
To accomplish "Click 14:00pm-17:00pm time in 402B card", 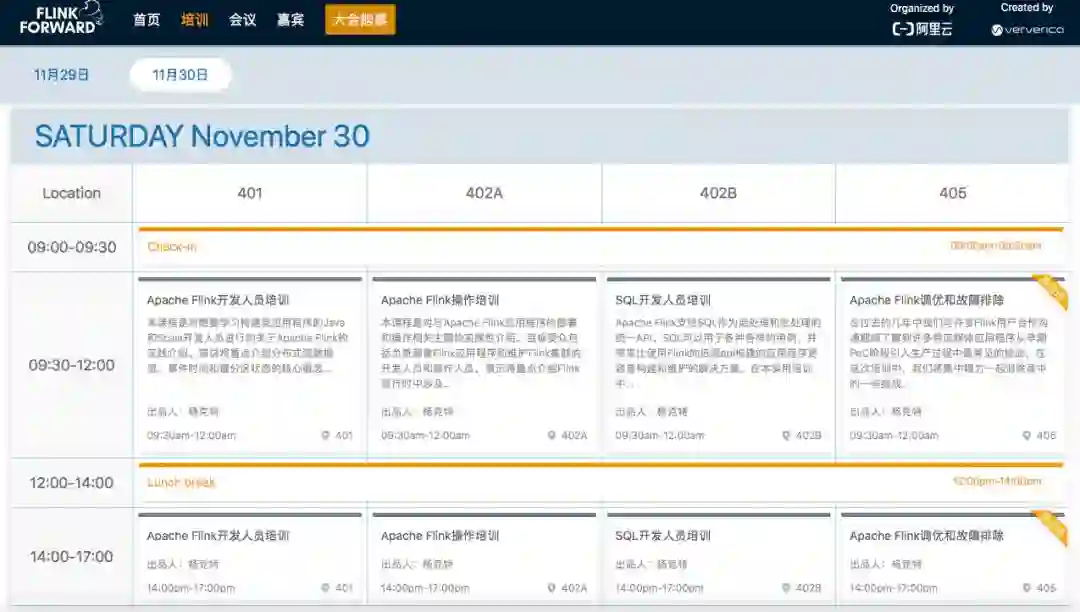I will 659,588.
